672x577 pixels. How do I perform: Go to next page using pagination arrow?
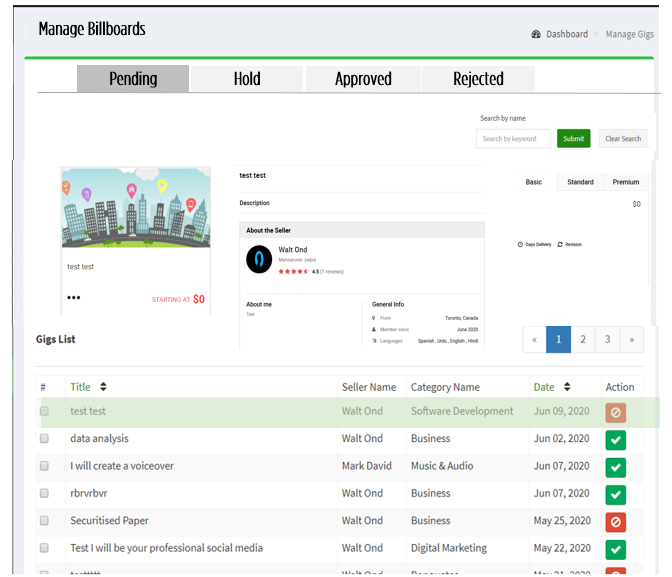pyautogui.click(x=631, y=340)
